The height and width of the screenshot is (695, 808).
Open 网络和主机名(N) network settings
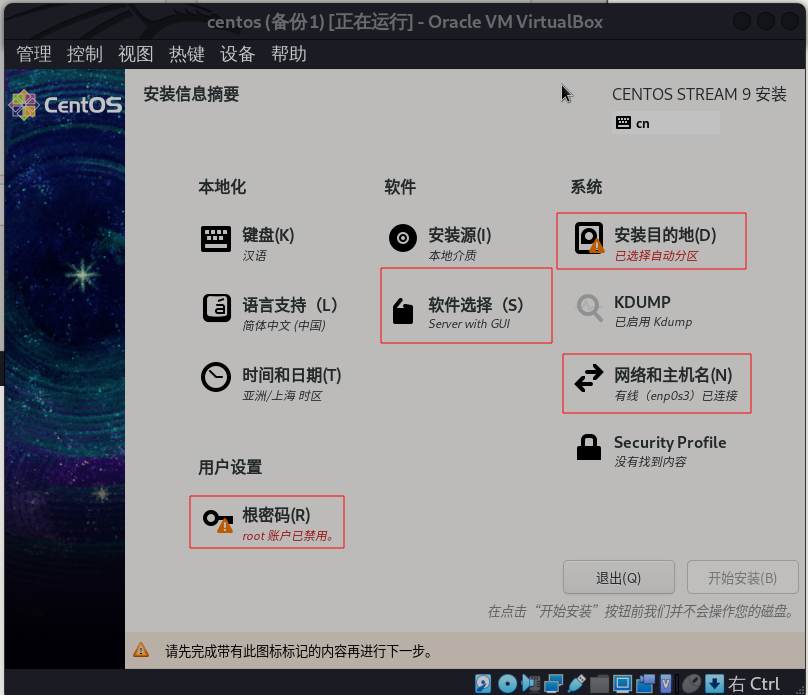tap(656, 383)
